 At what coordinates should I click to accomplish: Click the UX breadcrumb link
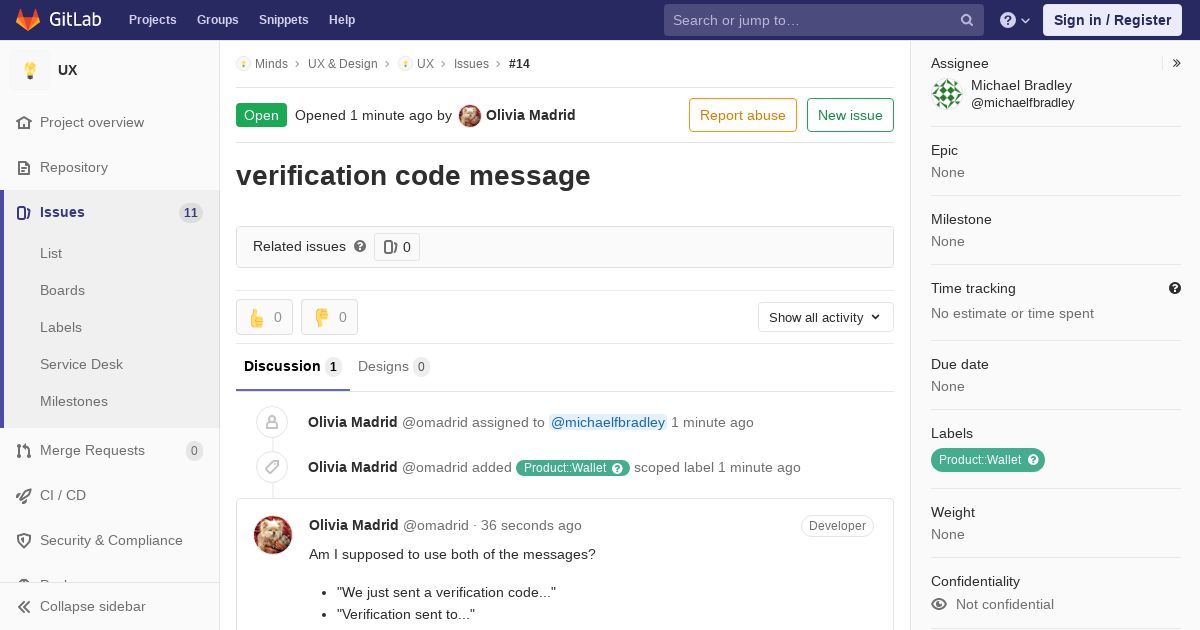click(425, 63)
